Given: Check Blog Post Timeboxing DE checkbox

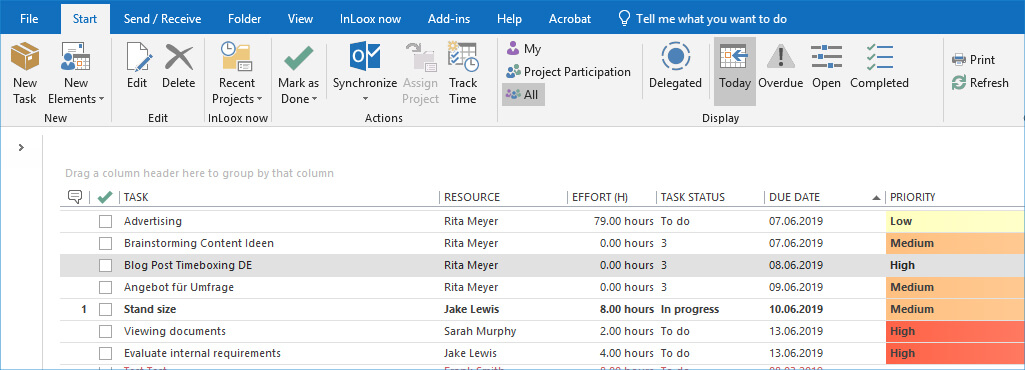Looking at the screenshot, I should pos(105,265).
